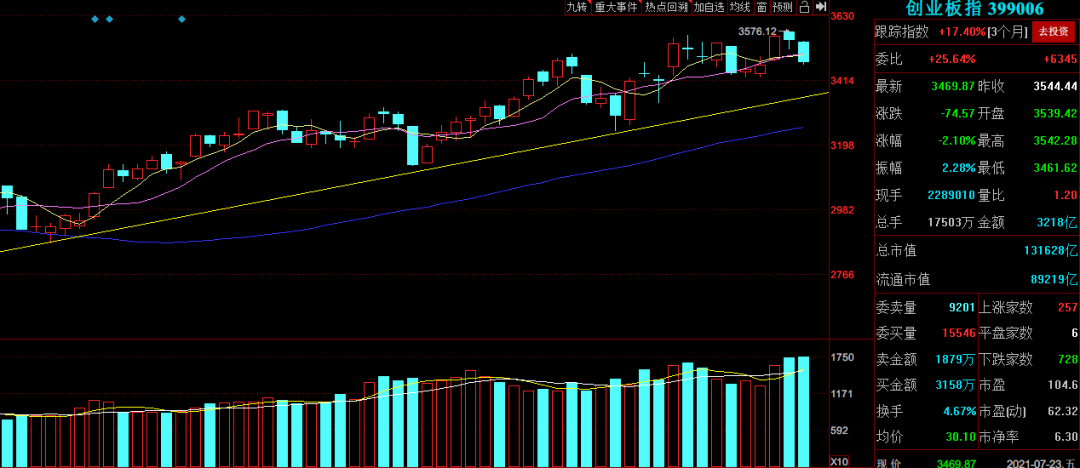The image size is (1080, 468).
Task: Click the 流通市值 value 89219亿
Action: tap(1055, 279)
